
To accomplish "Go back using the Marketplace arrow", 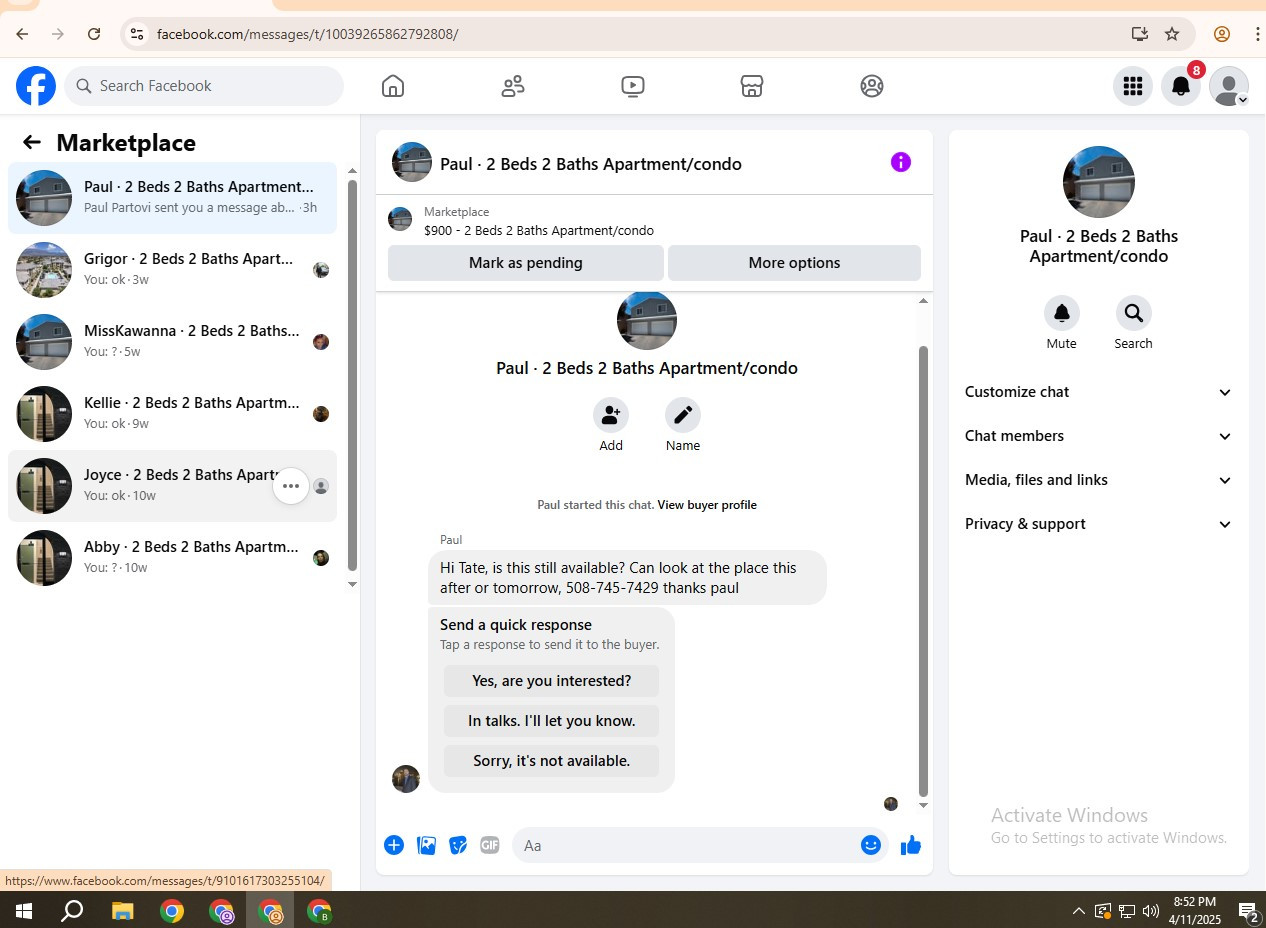I will [x=32, y=143].
